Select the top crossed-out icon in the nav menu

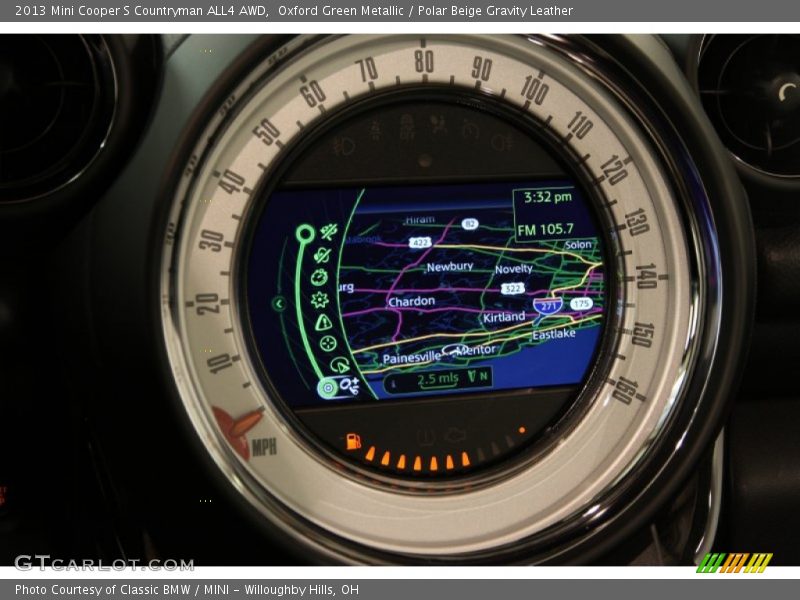(328, 232)
